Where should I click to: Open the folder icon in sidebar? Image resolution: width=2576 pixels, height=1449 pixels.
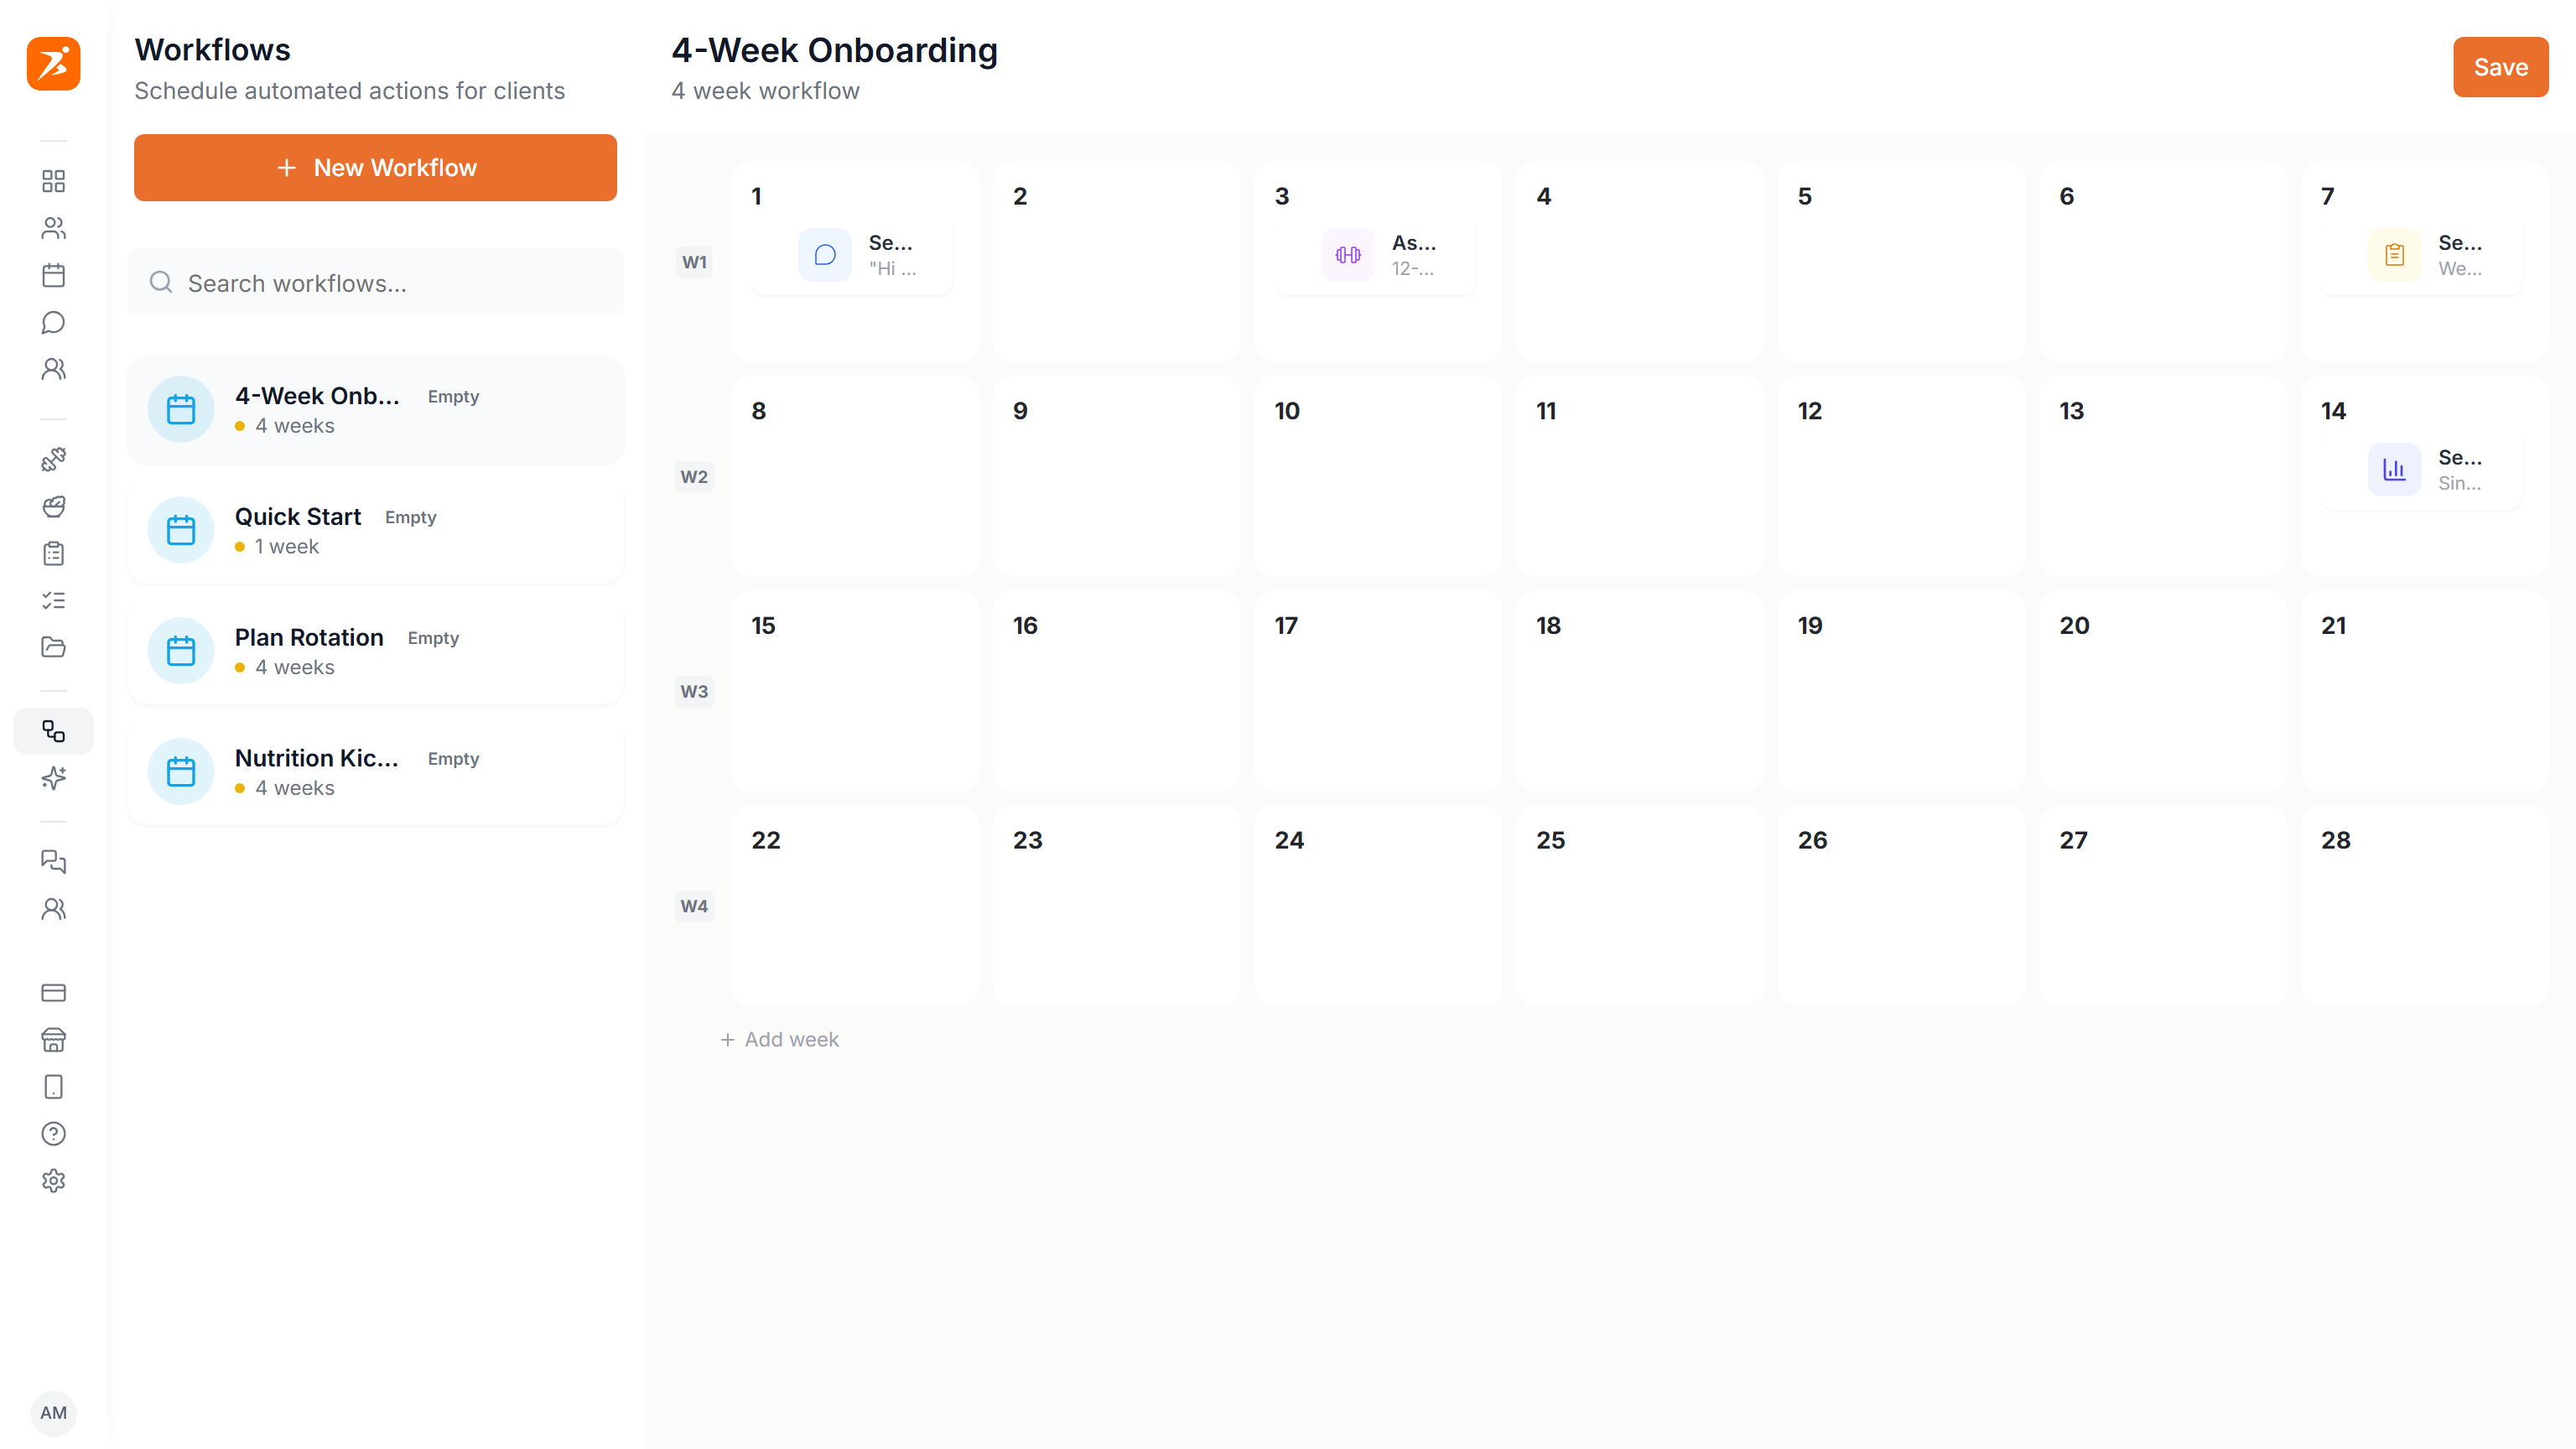click(x=53, y=647)
